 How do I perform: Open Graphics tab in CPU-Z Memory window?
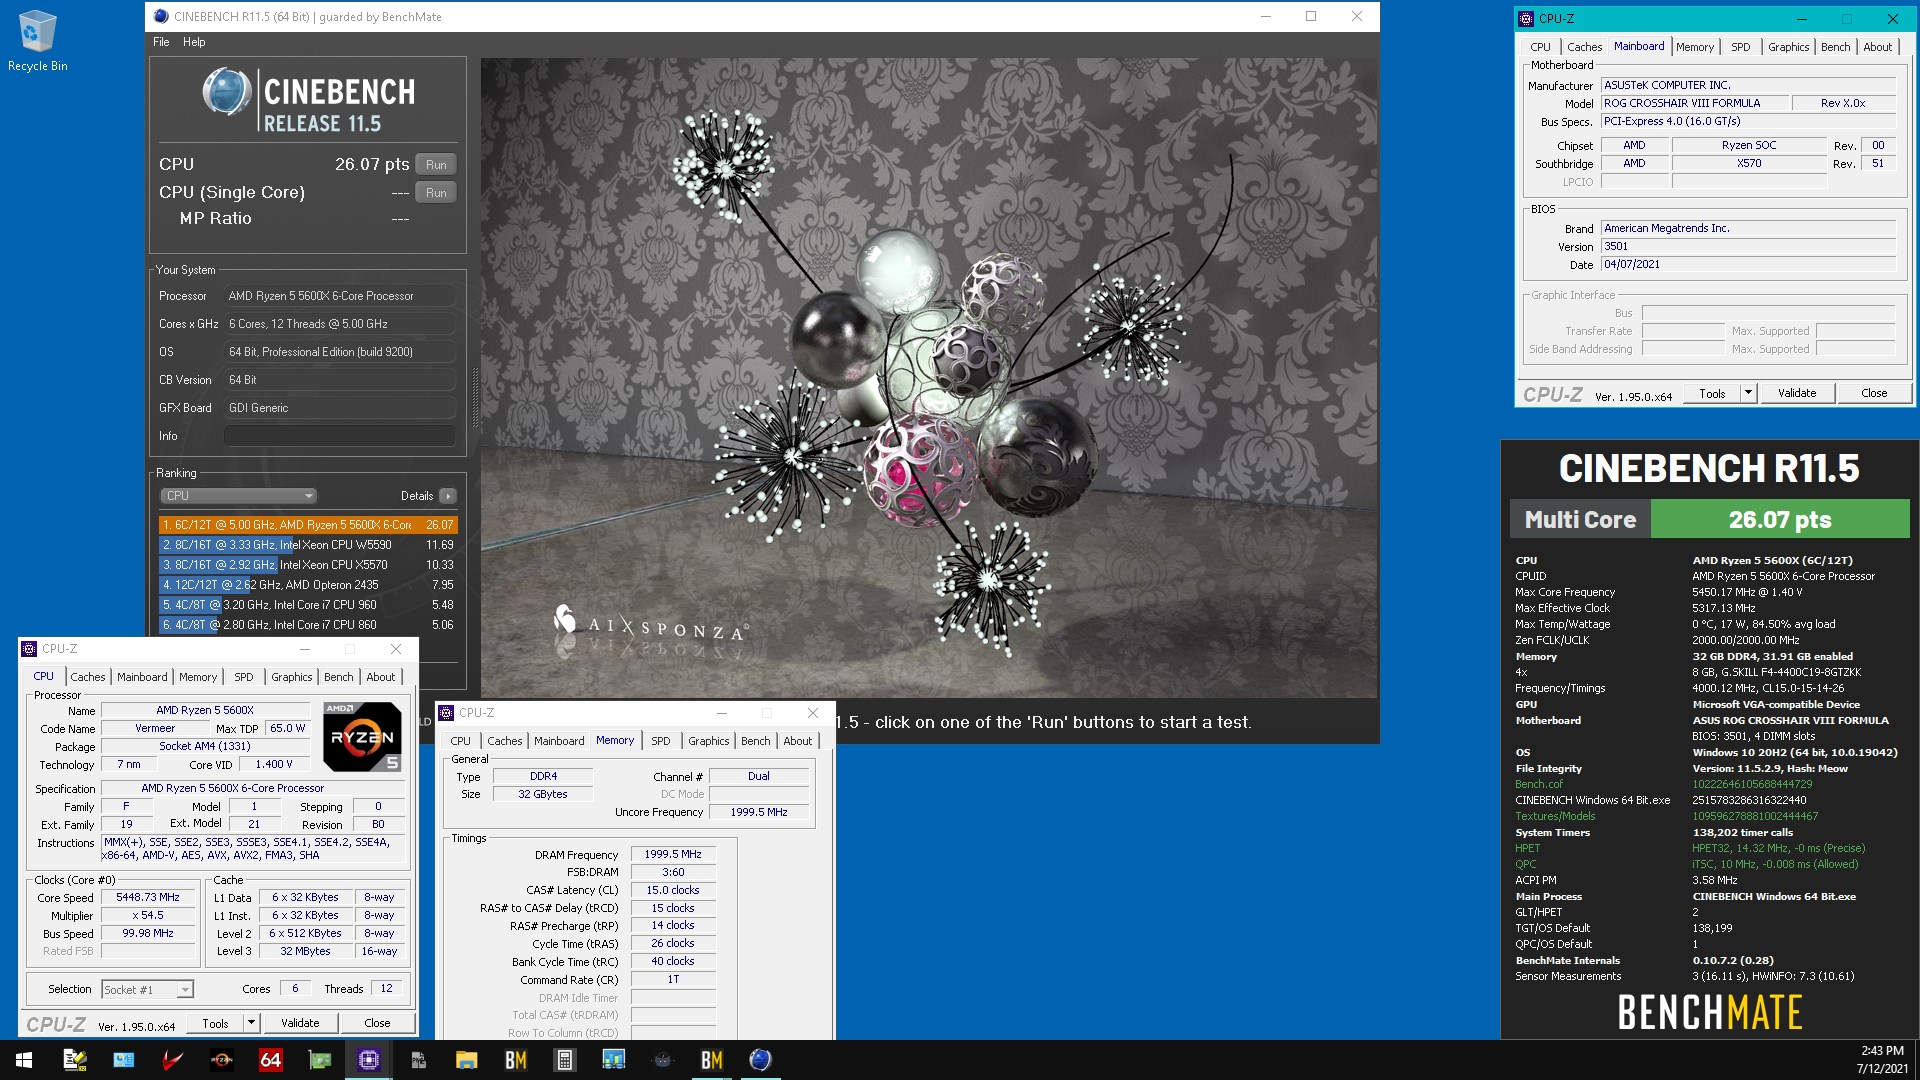[x=709, y=741]
